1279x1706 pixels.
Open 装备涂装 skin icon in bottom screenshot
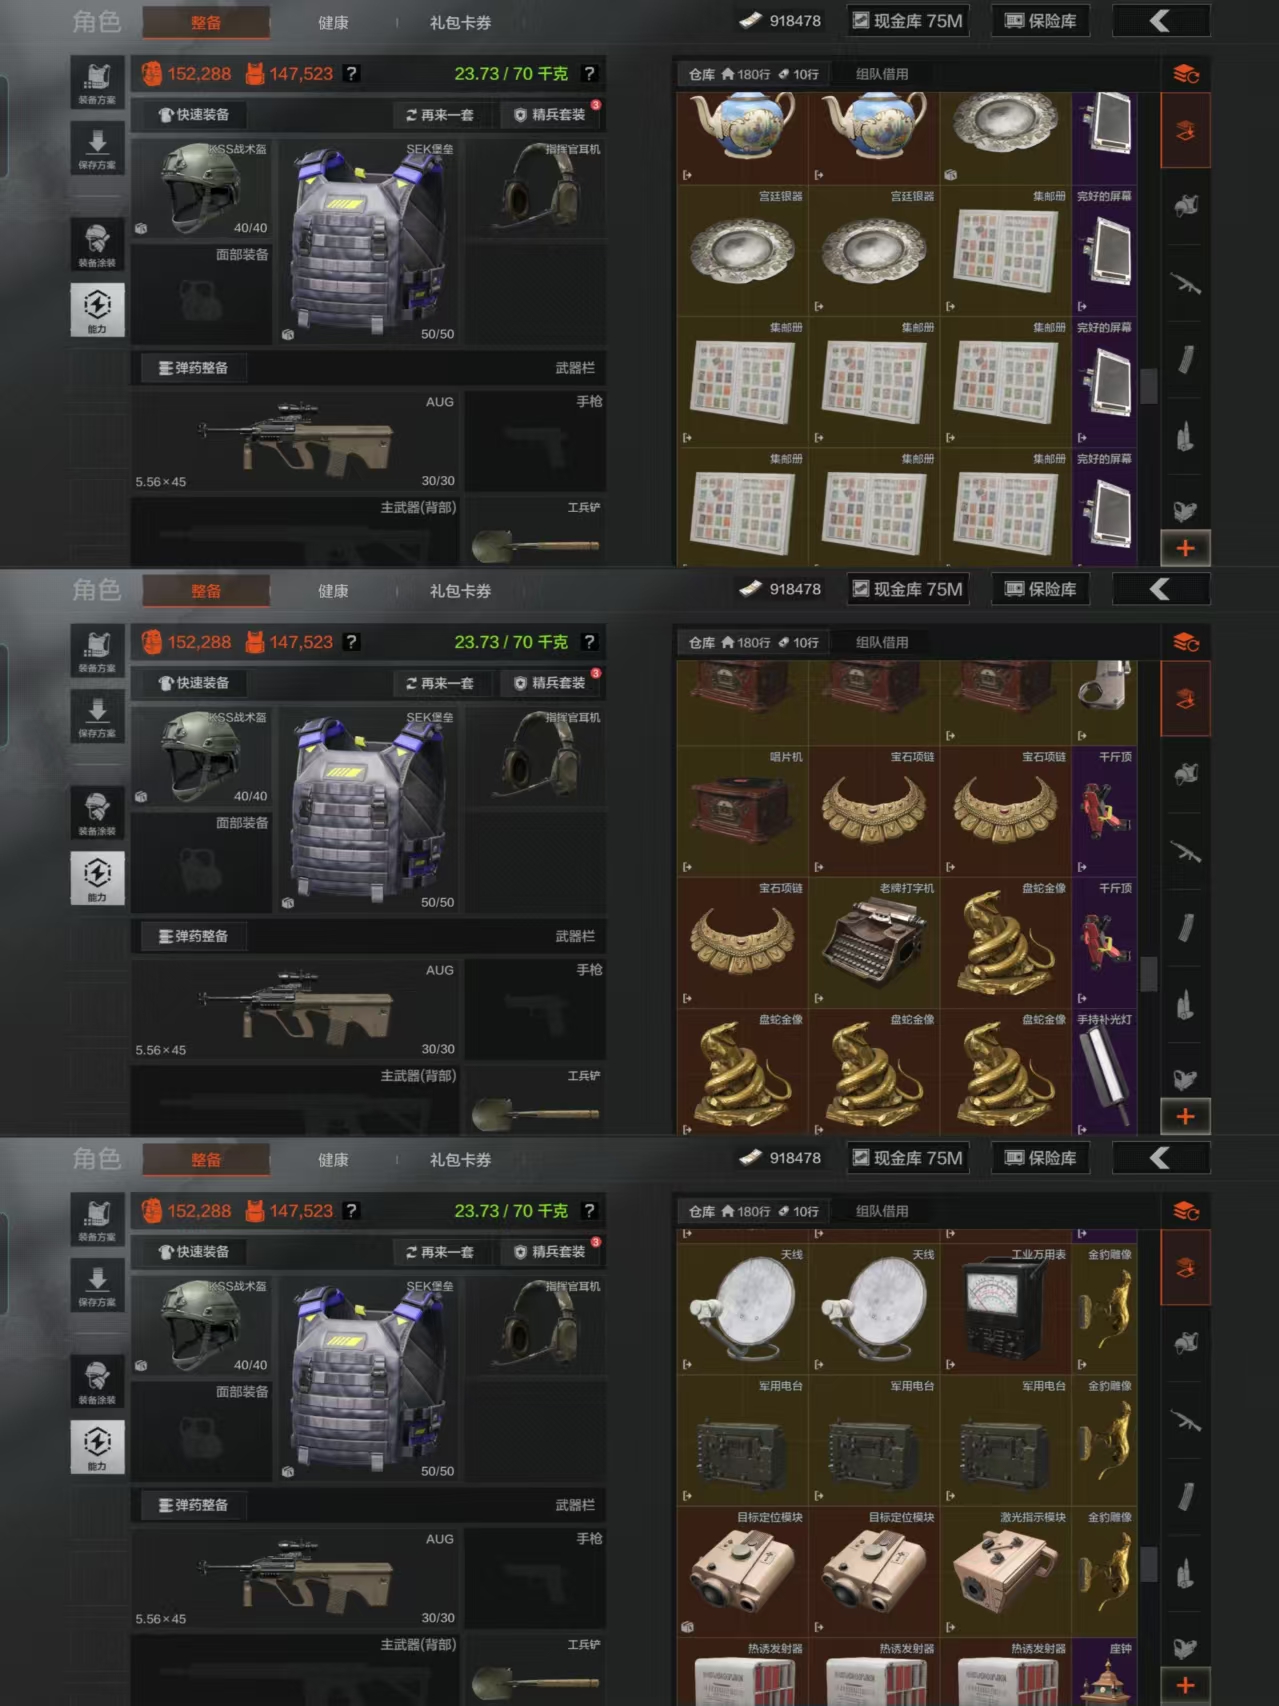click(97, 1381)
